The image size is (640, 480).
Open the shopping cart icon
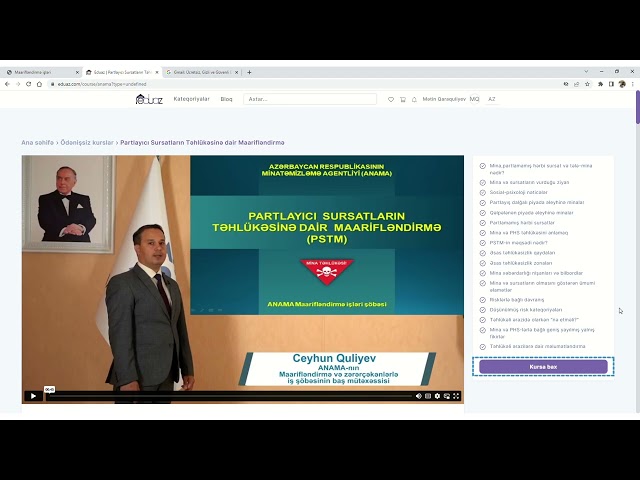(x=402, y=99)
